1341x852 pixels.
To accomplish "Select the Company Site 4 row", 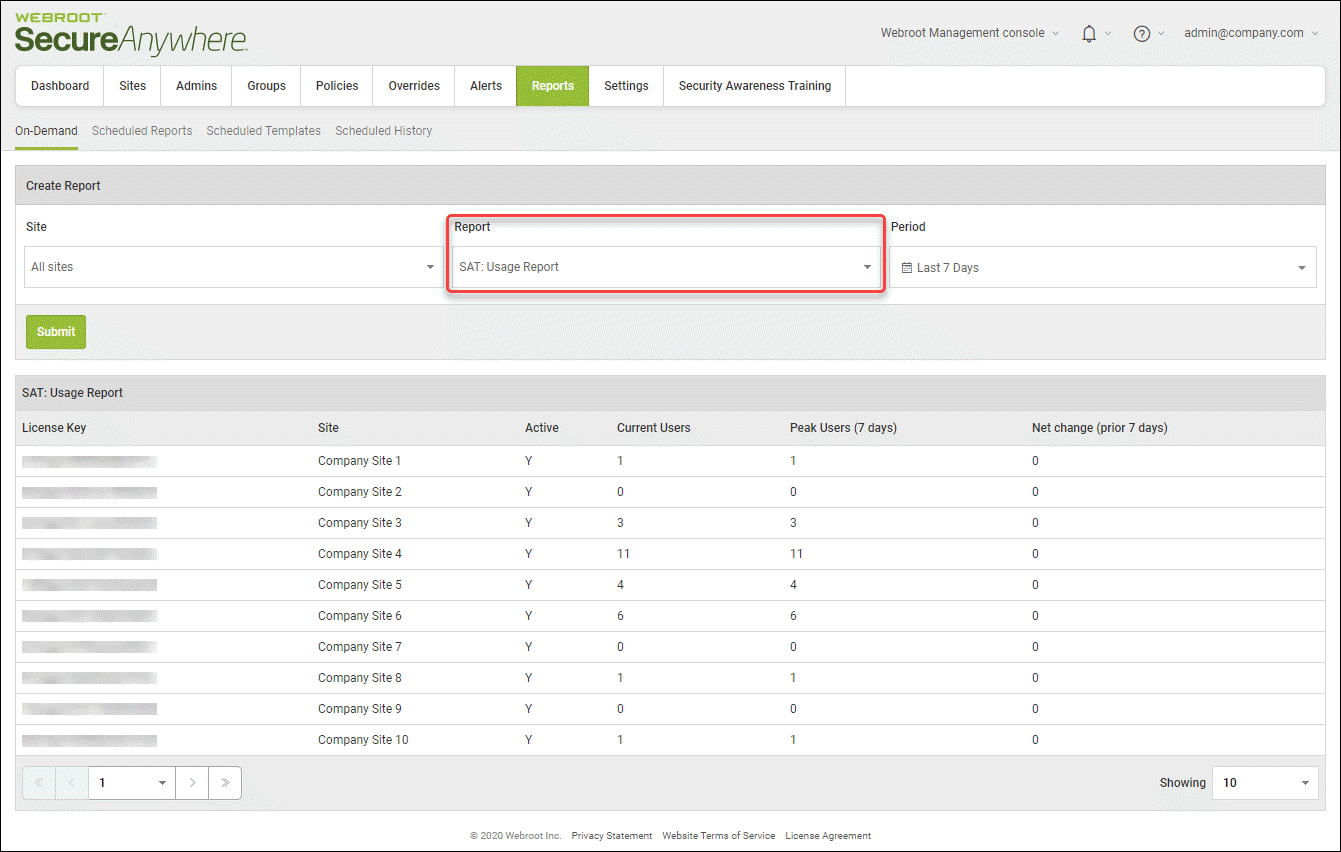I will tap(670, 554).
